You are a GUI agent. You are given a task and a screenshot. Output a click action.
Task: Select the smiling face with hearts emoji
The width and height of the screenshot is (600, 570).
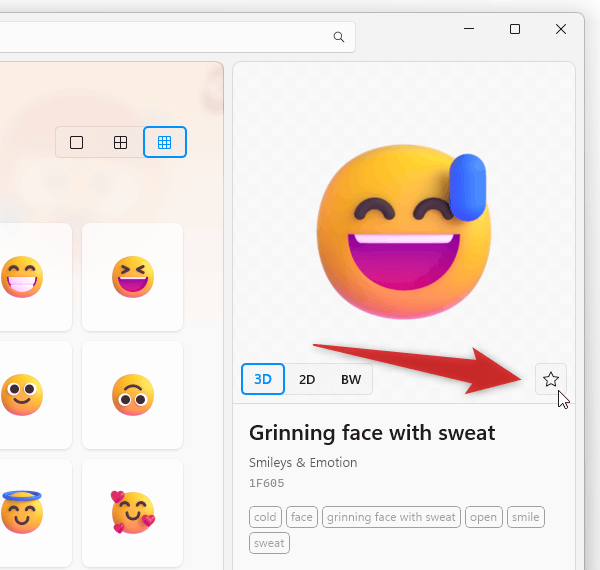click(132, 513)
